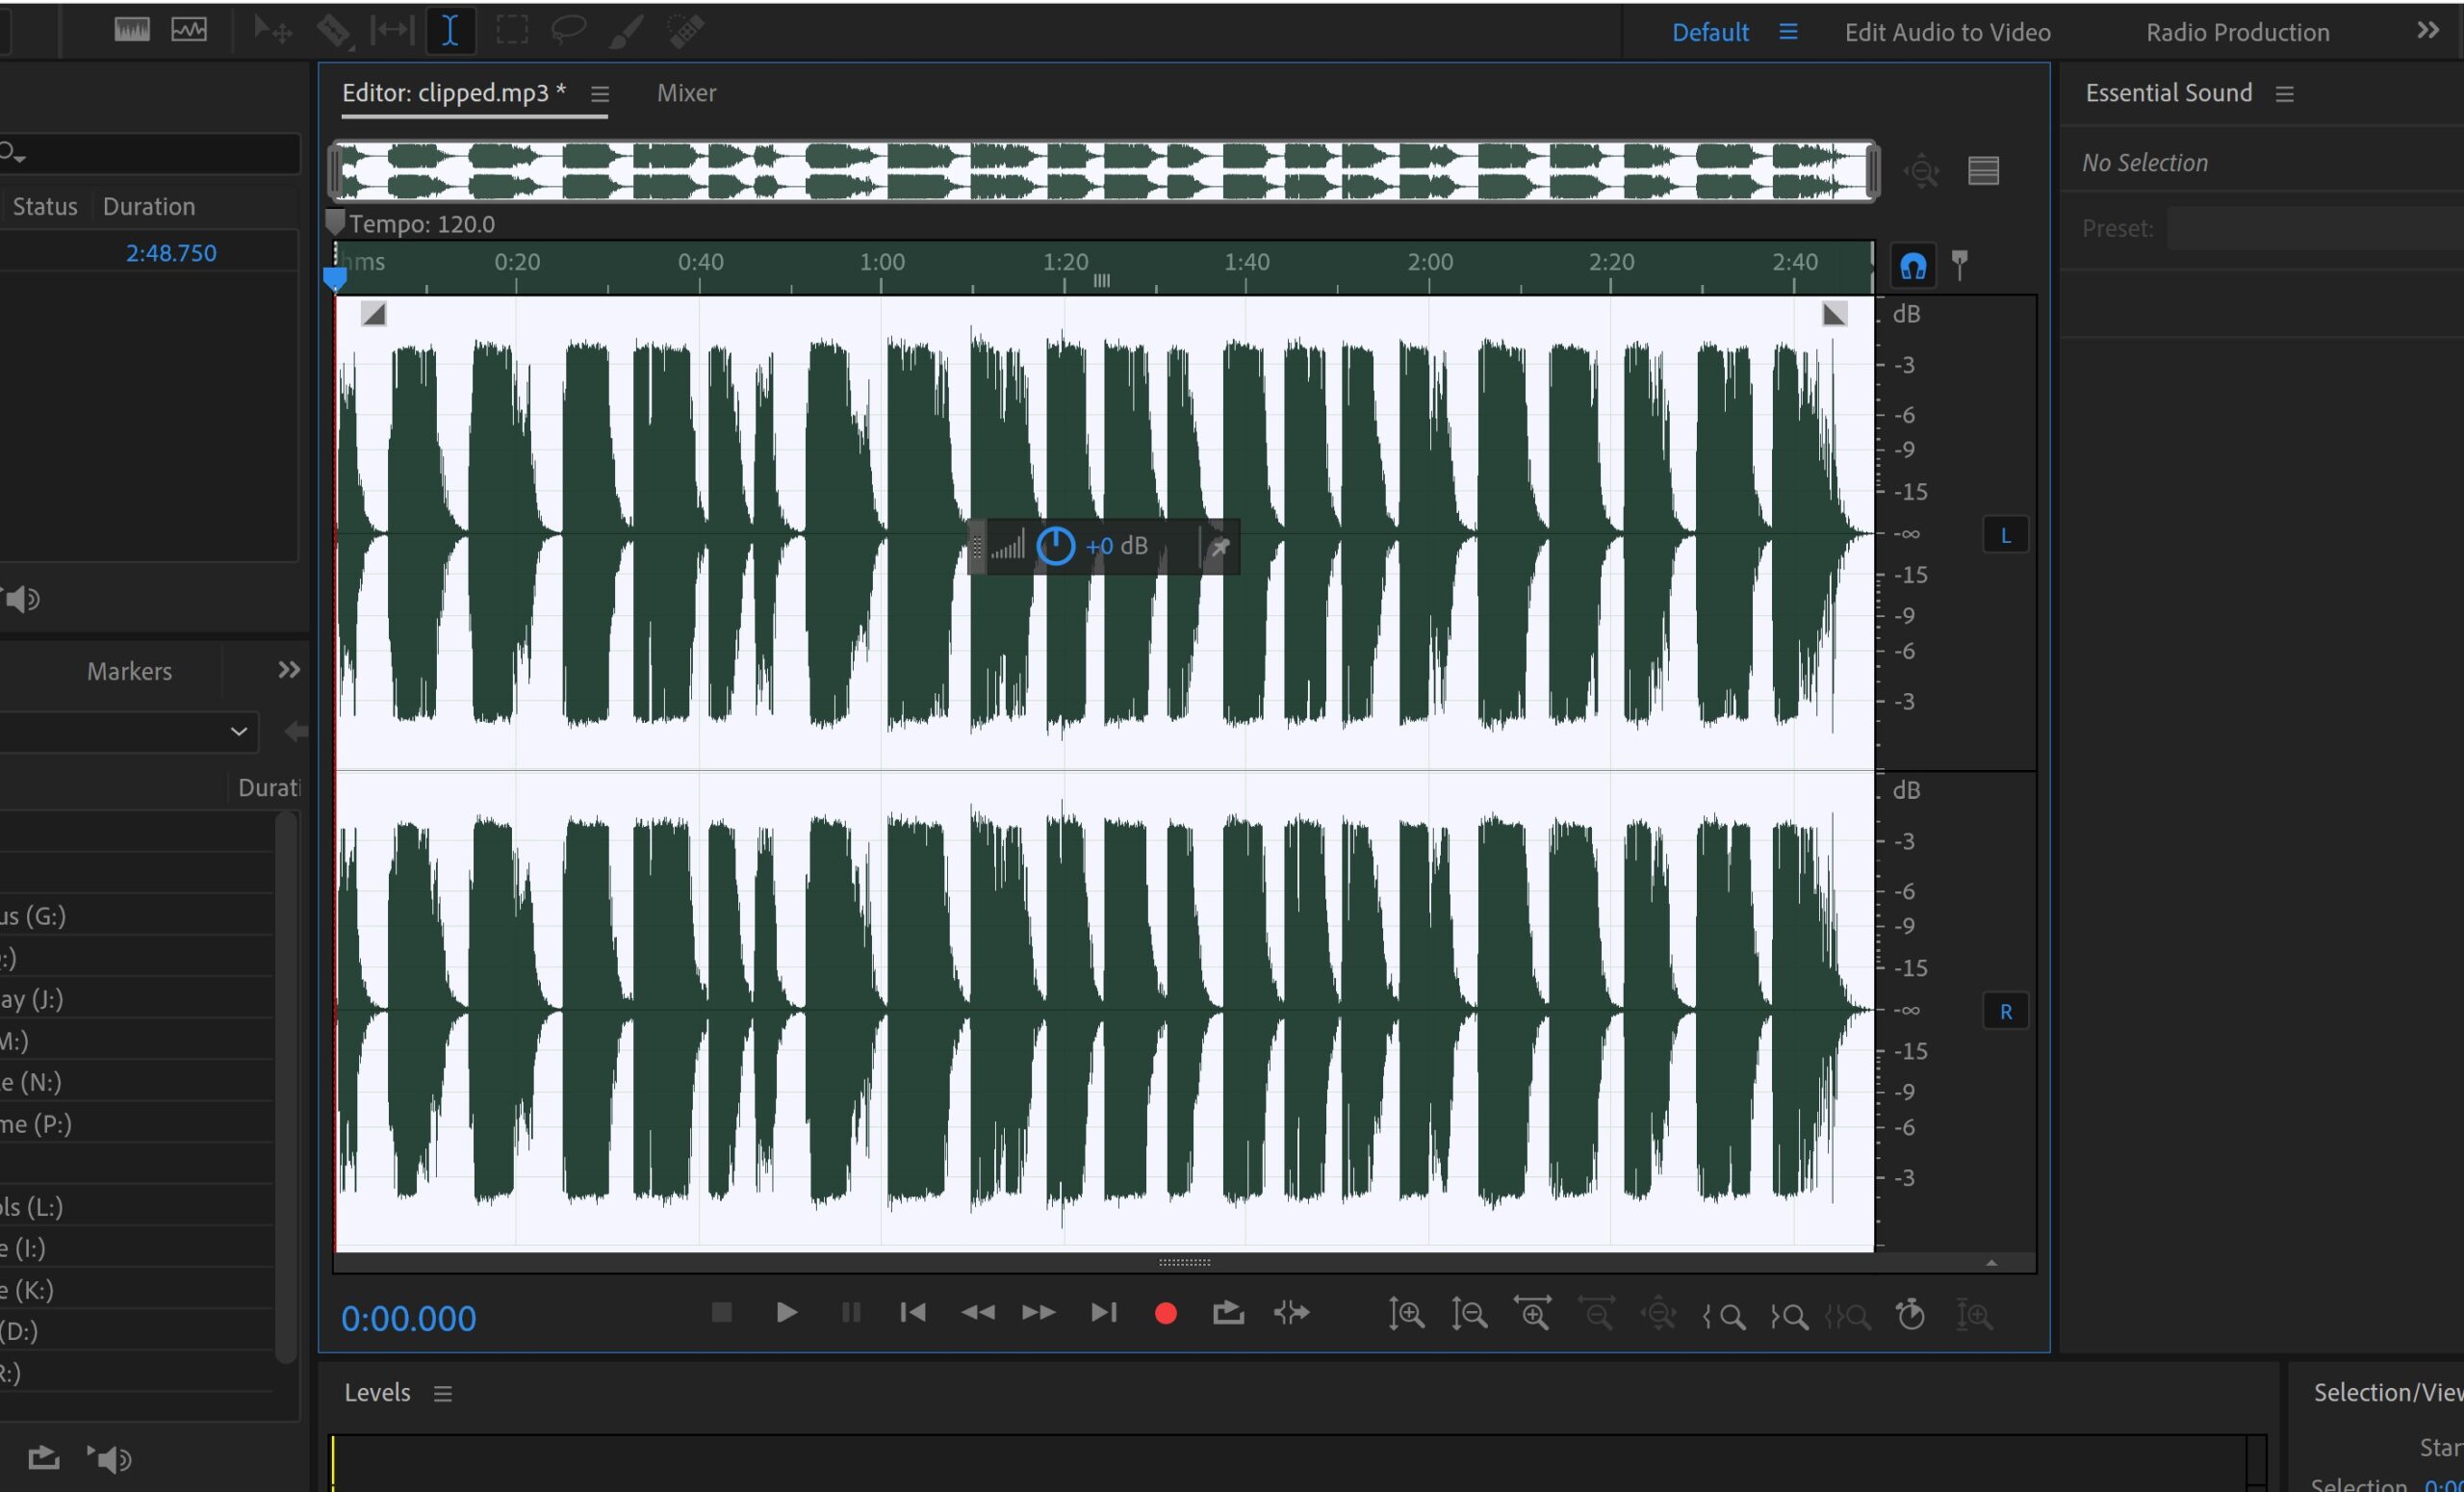Image resolution: width=2464 pixels, height=1492 pixels.
Task: Toggle the left channel L button
Action: pos(2005,536)
